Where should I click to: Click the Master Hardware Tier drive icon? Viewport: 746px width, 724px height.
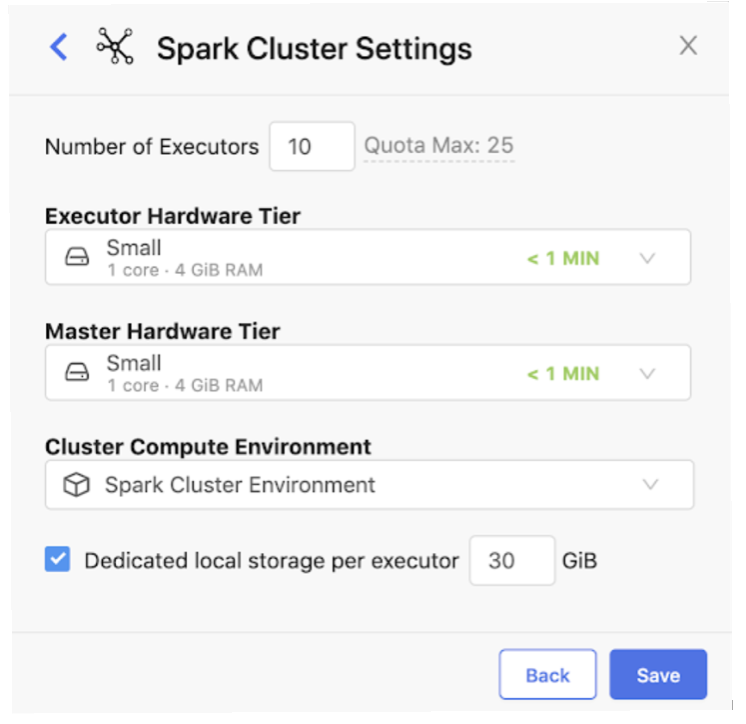pyautogui.click(x=77, y=373)
